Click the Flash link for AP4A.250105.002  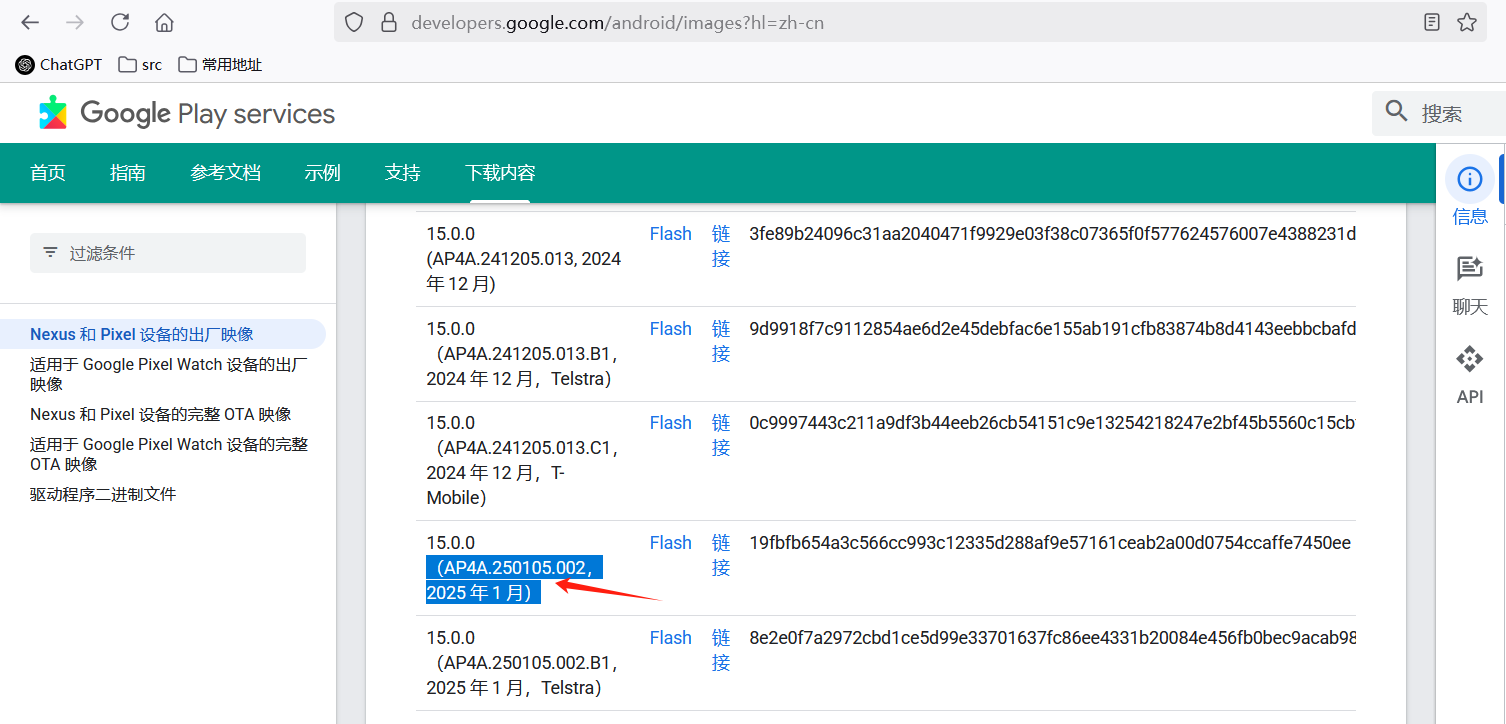tap(670, 542)
